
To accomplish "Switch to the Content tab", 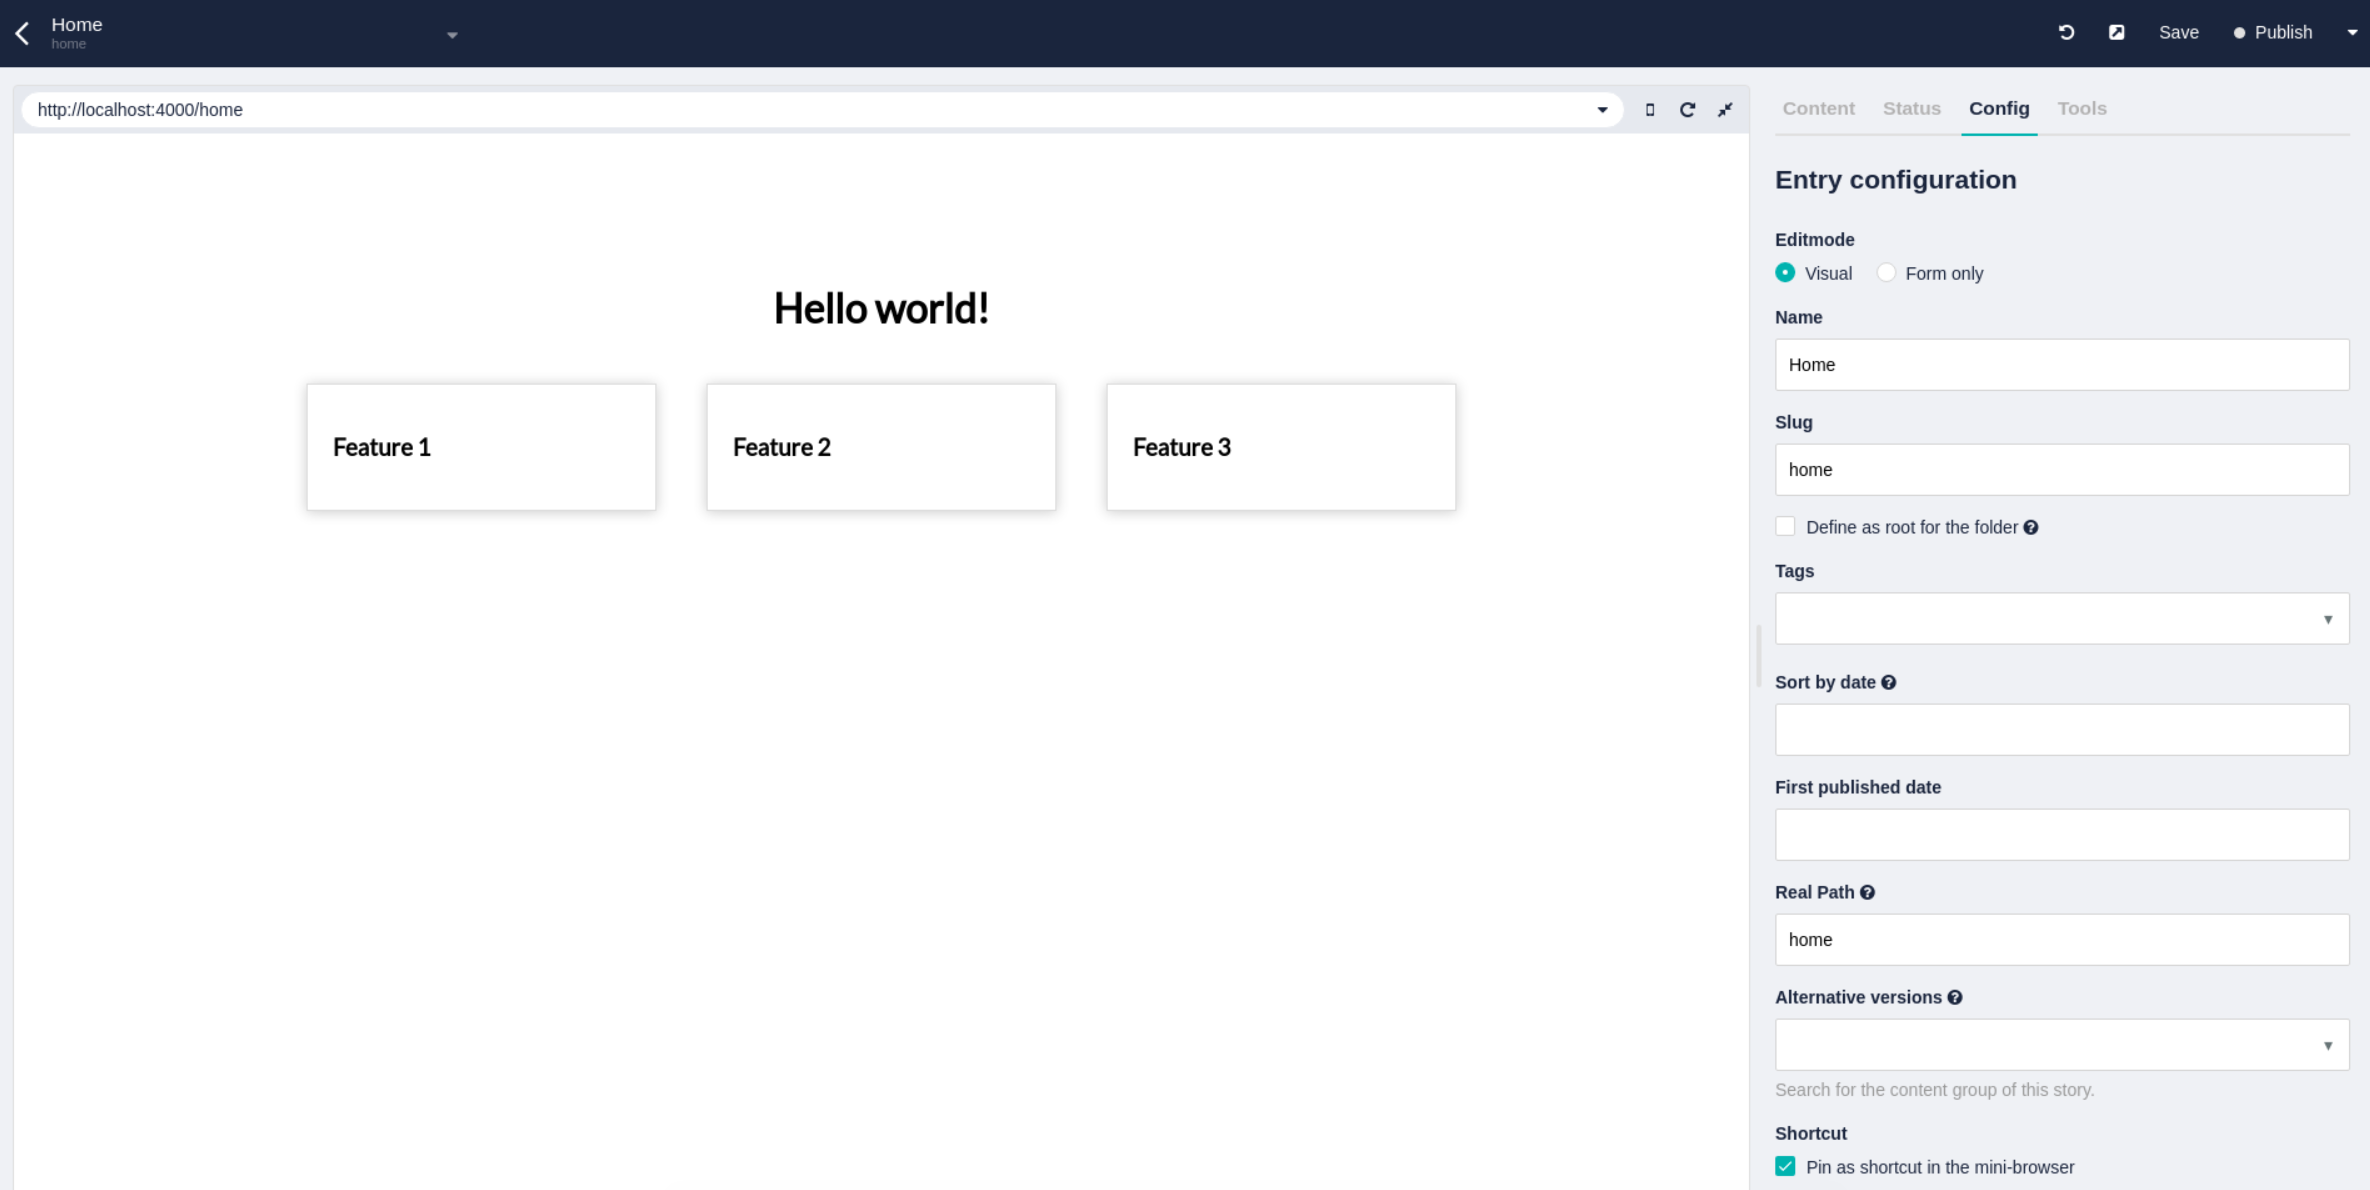I will (x=1818, y=108).
